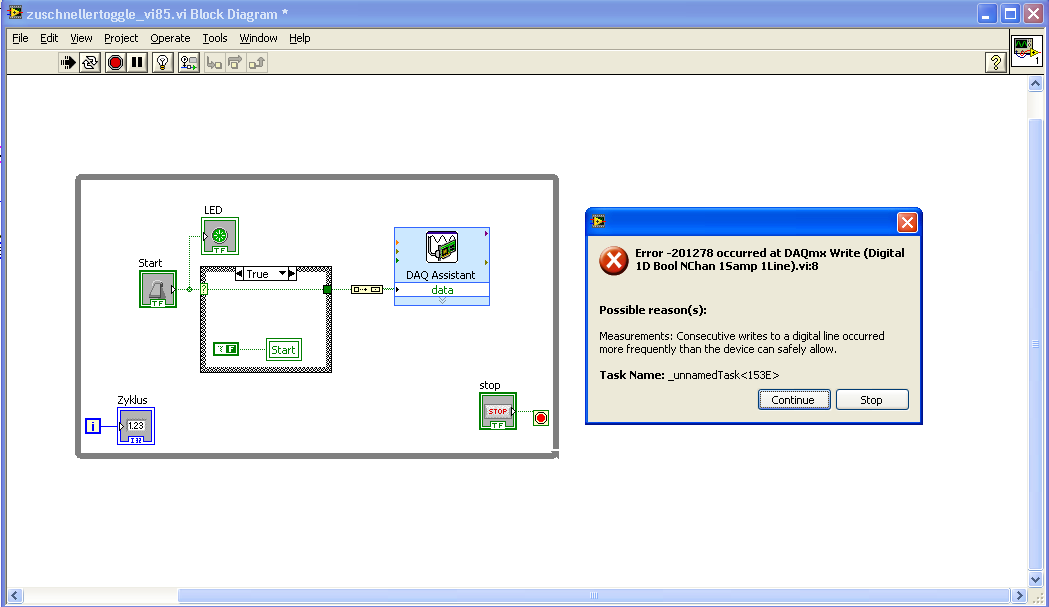The image size is (1049, 607).
Task: Select the Start boolean control terminal
Action: 158,289
